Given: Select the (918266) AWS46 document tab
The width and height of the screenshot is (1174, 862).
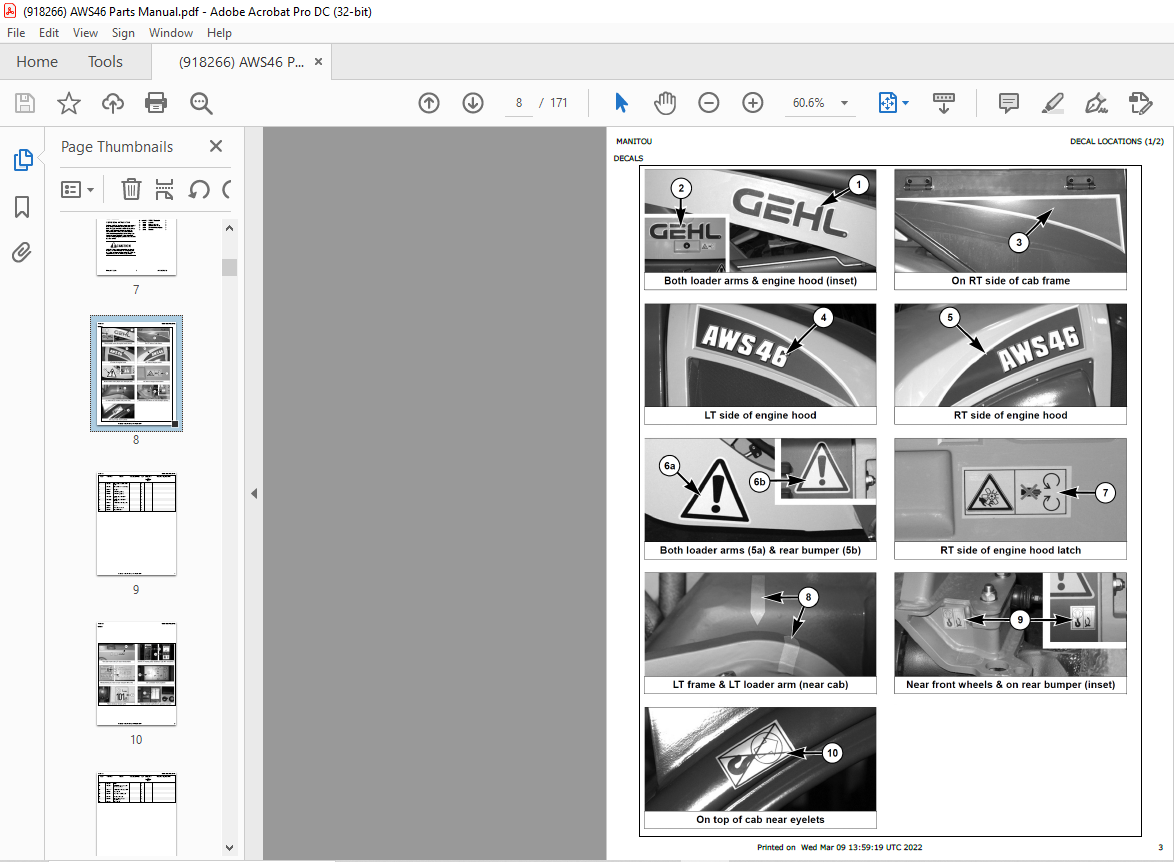Looking at the screenshot, I should click(x=241, y=62).
